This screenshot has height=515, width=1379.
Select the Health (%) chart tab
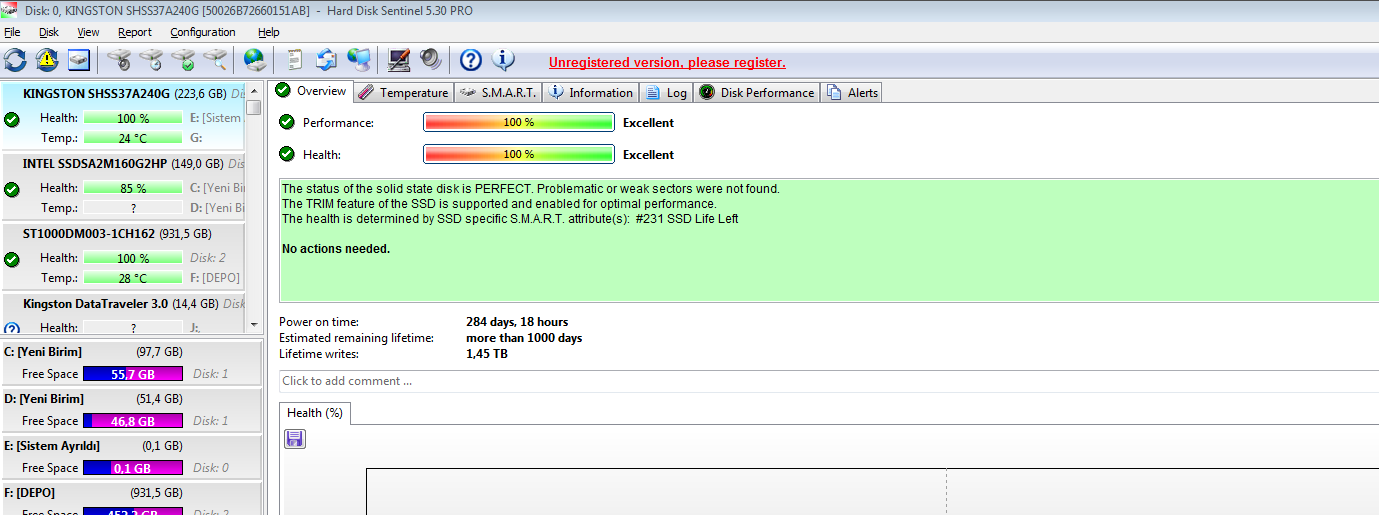[315, 412]
